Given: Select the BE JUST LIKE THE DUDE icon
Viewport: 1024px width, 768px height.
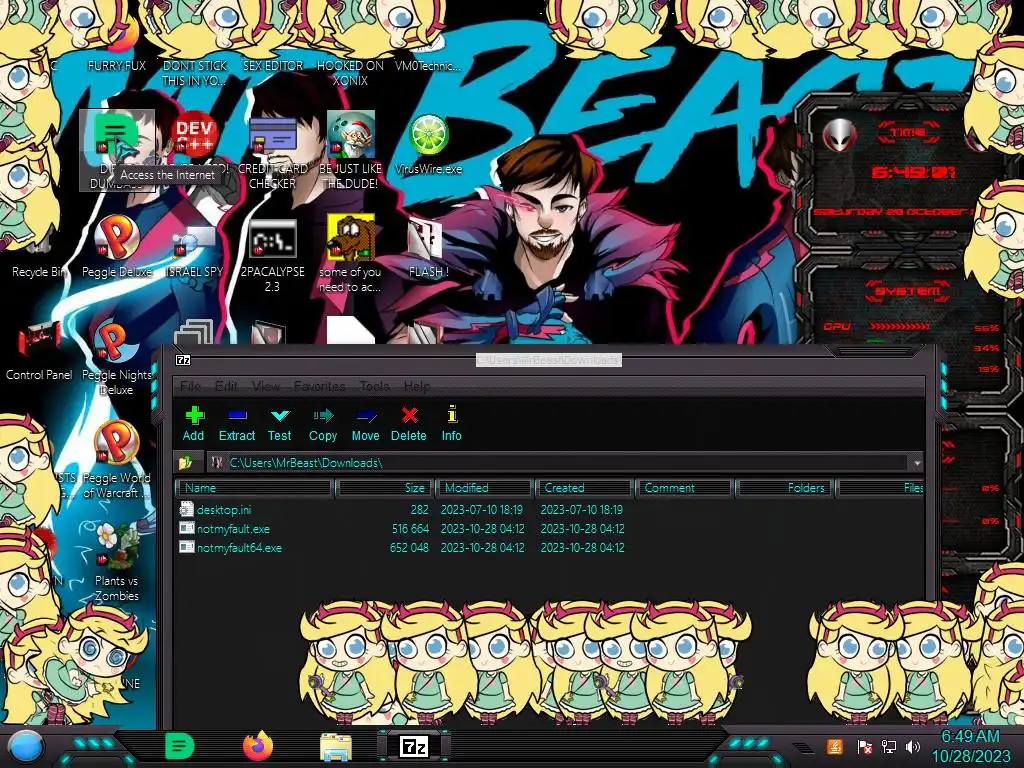Looking at the screenshot, I should tap(351, 152).
